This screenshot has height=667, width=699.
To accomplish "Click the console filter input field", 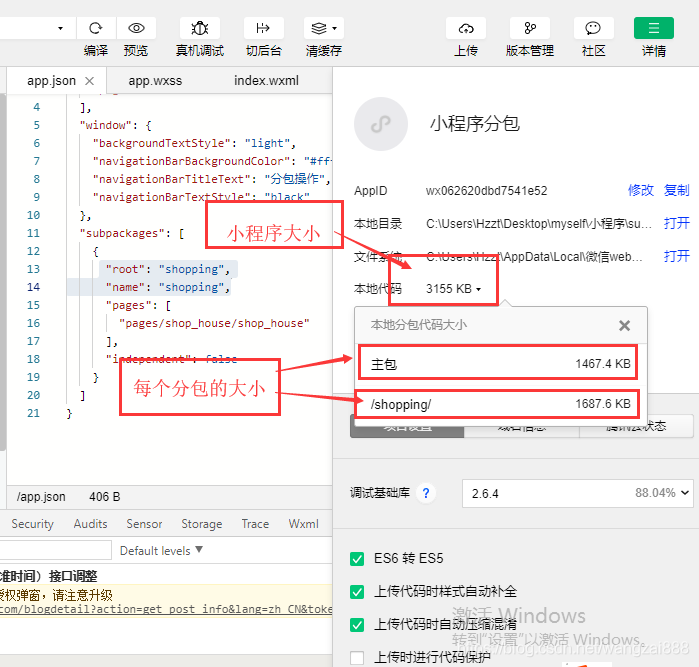I will click(x=56, y=550).
